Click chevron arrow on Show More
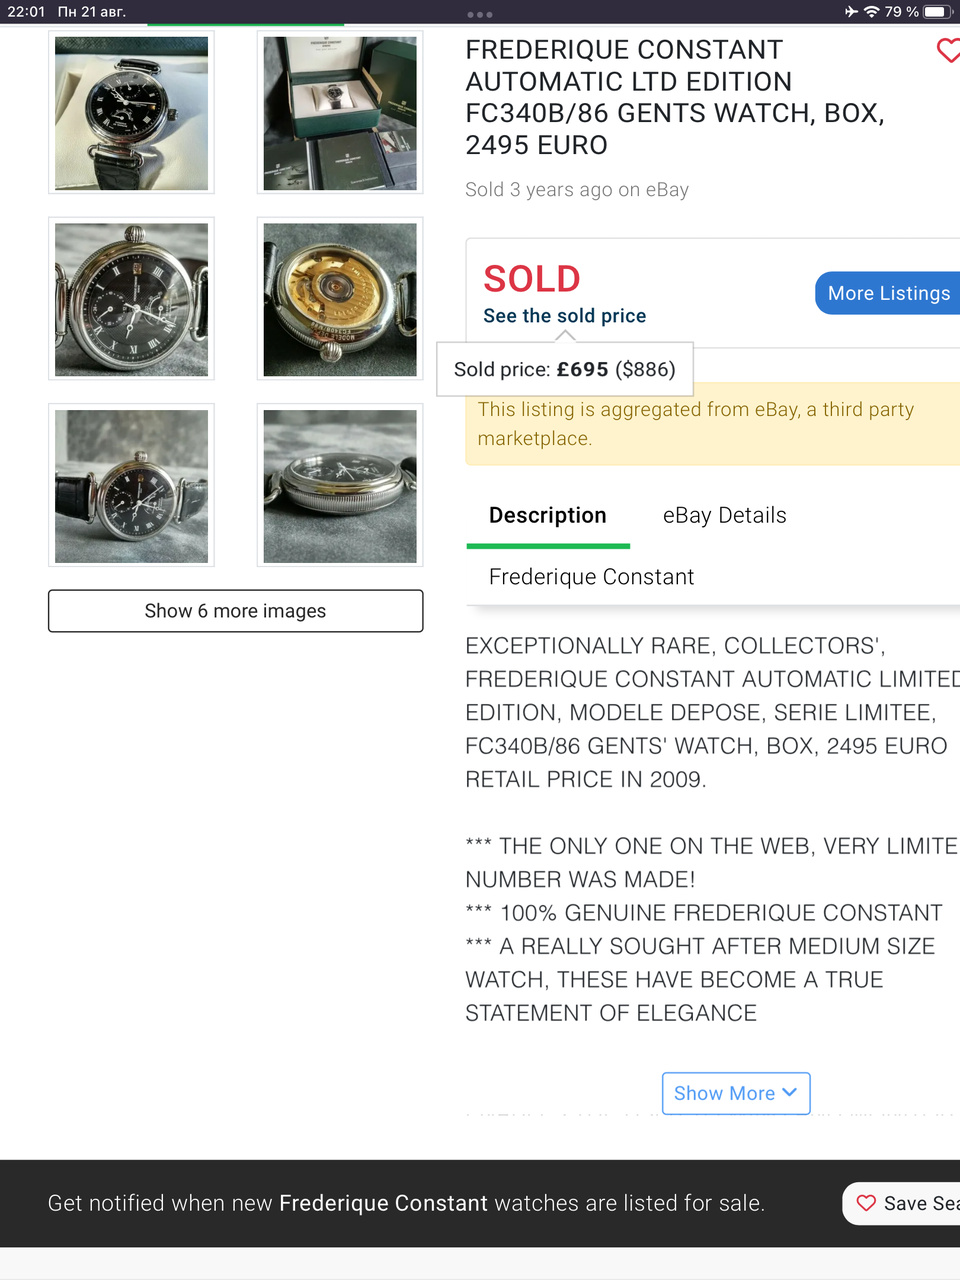The width and height of the screenshot is (960, 1280). (789, 1092)
